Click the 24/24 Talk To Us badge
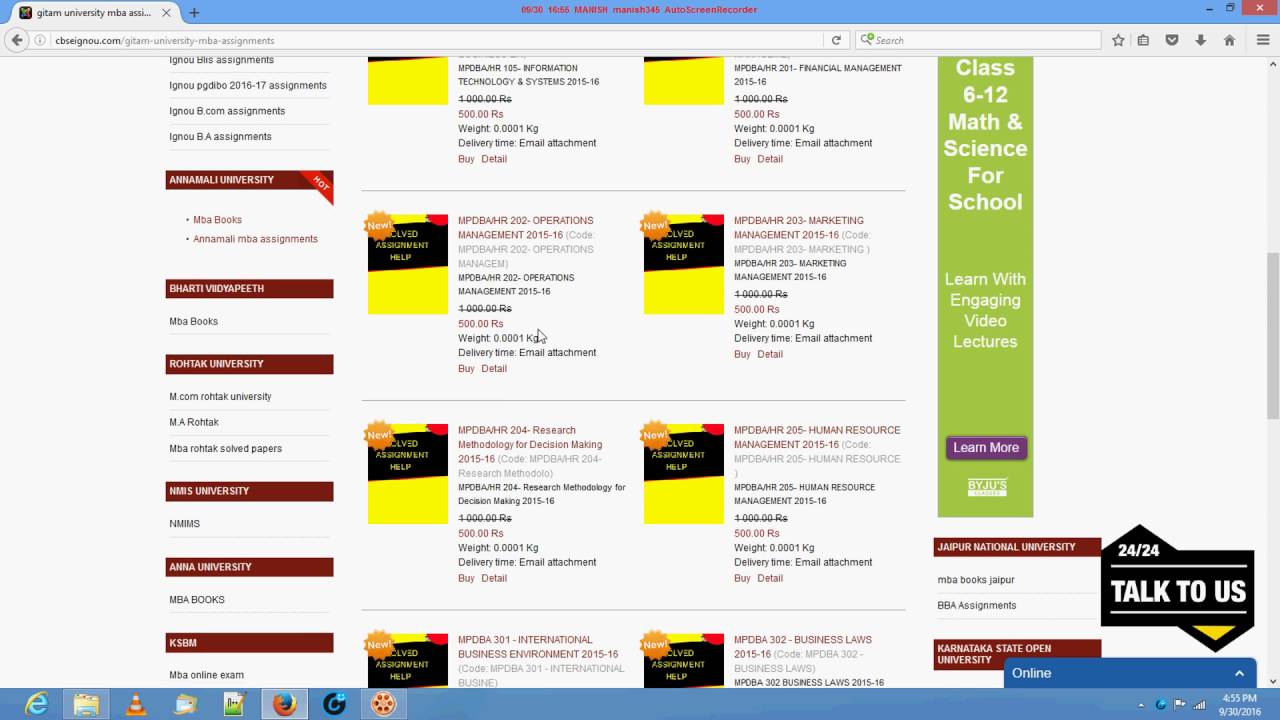Viewport: 1280px width, 720px height. (x=1178, y=588)
